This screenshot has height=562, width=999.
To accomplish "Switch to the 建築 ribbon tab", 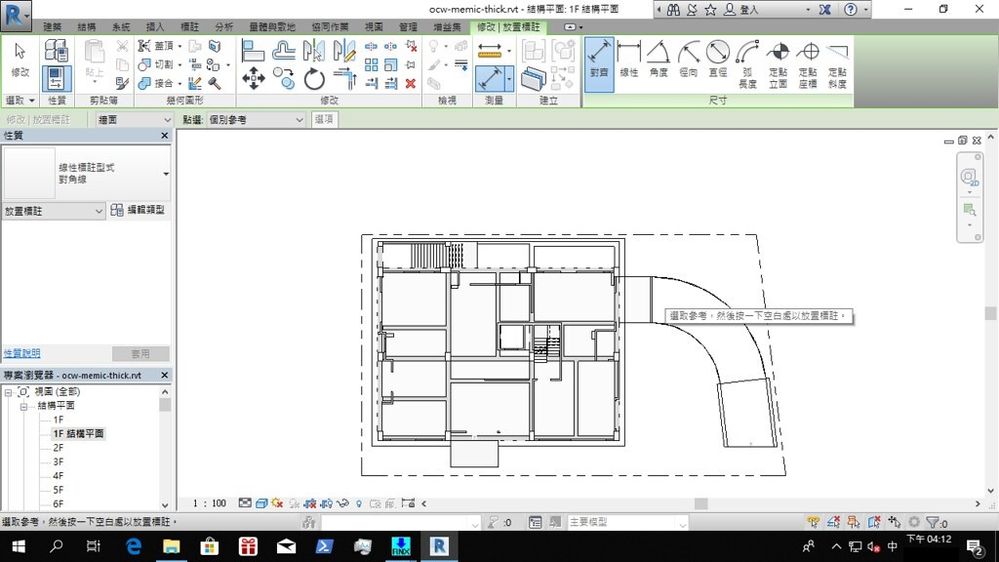I will click(x=52, y=26).
